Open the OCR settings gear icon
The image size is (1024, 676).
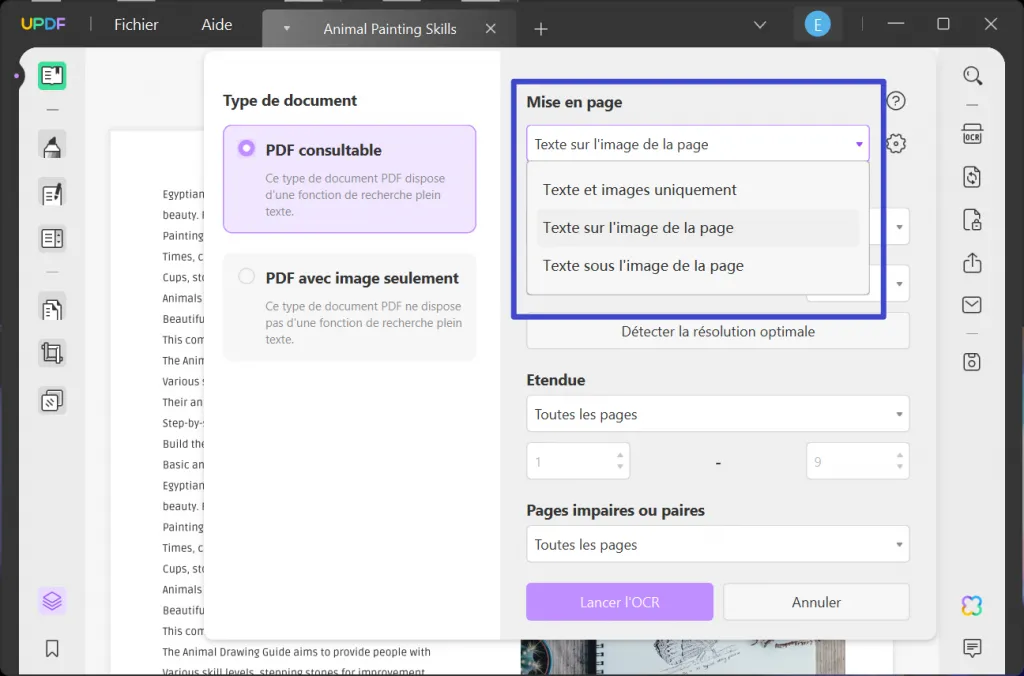point(896,143)
